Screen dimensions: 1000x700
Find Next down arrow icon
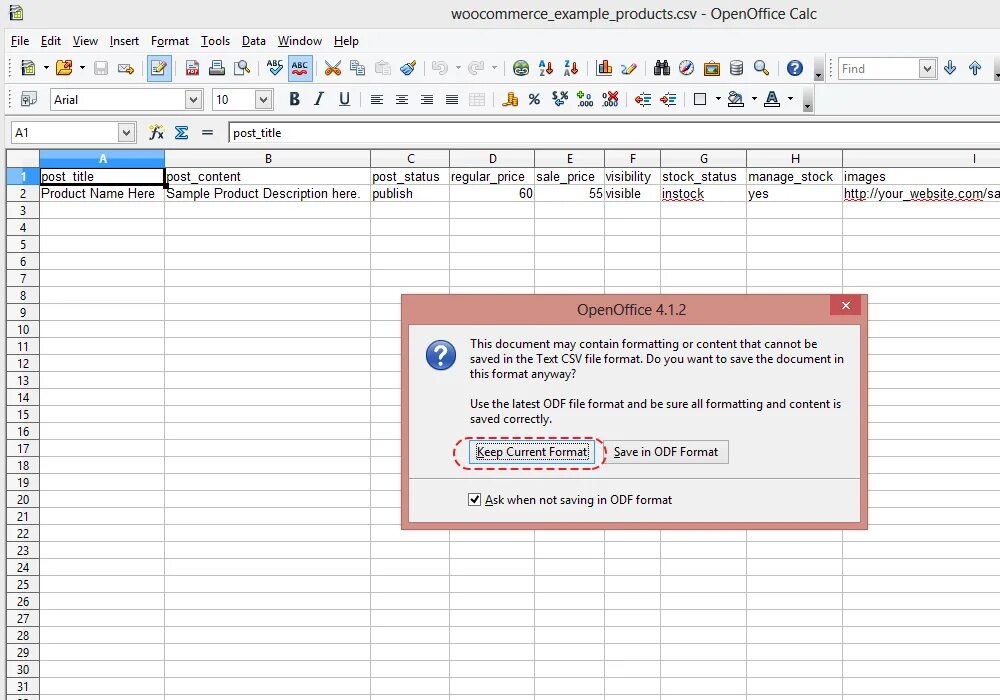tap(950, 68)
